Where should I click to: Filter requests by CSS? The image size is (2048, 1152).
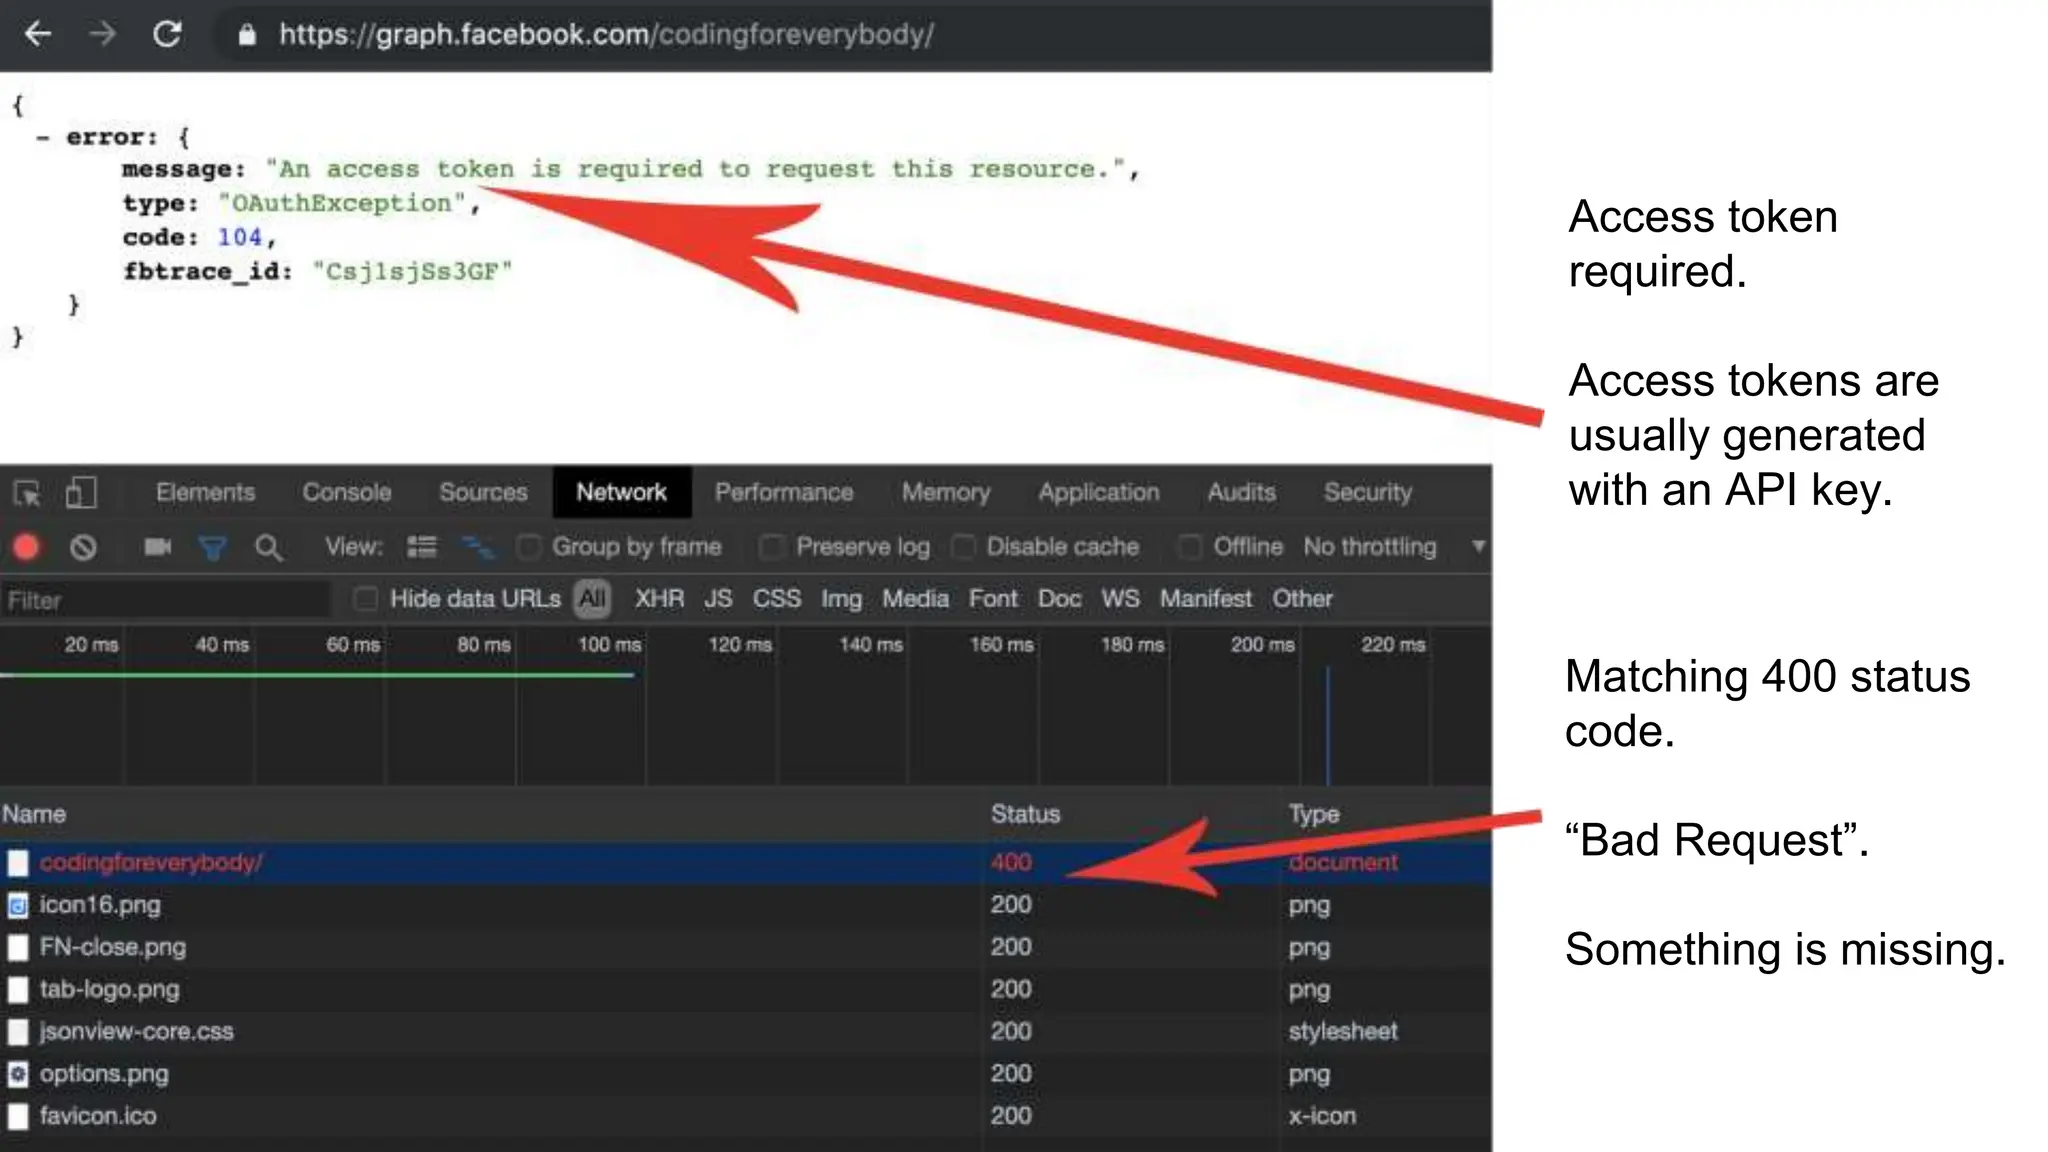tap(777, 599)
